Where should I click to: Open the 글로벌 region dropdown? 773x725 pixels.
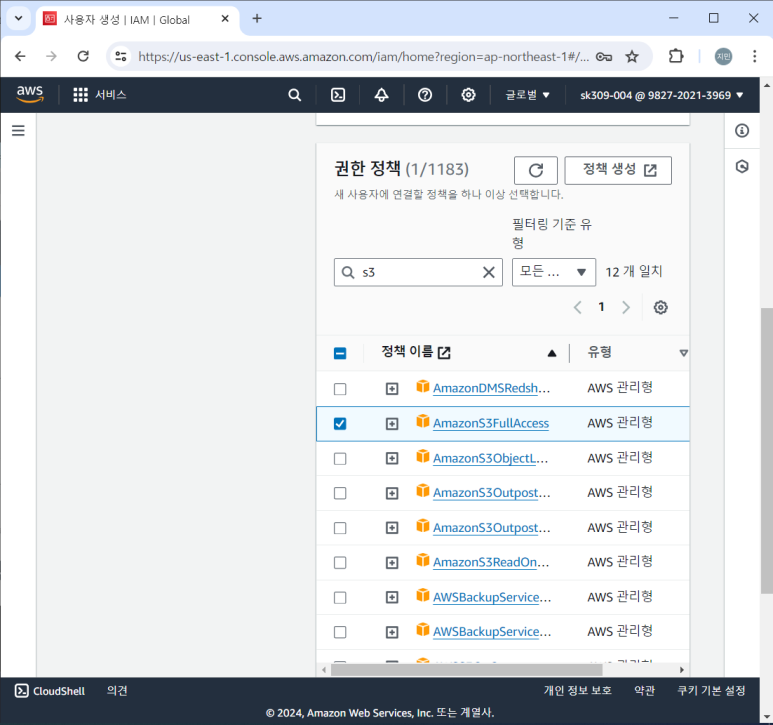[x=527, y=95]
